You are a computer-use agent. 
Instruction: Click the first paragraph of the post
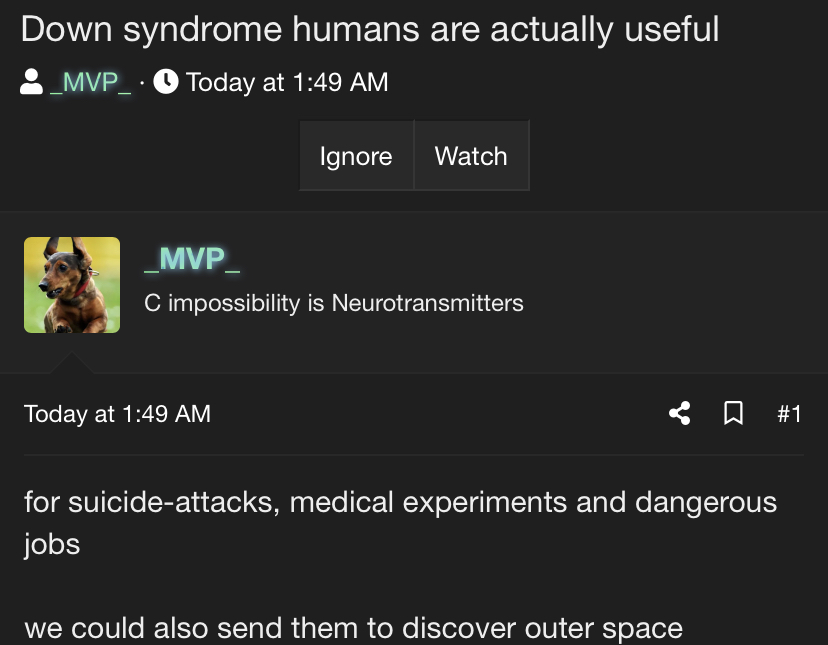tap(400, 523)
